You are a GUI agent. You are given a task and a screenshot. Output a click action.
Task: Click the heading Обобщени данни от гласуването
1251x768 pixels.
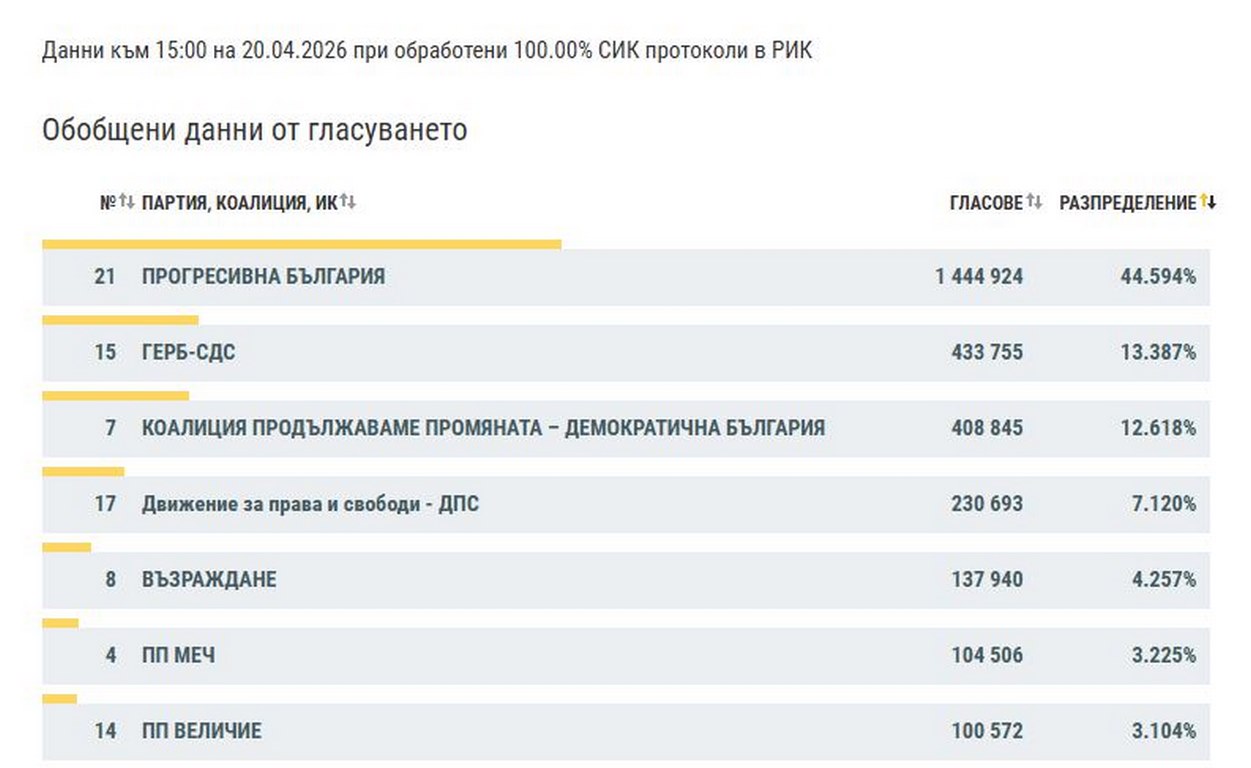coord(254,131)
